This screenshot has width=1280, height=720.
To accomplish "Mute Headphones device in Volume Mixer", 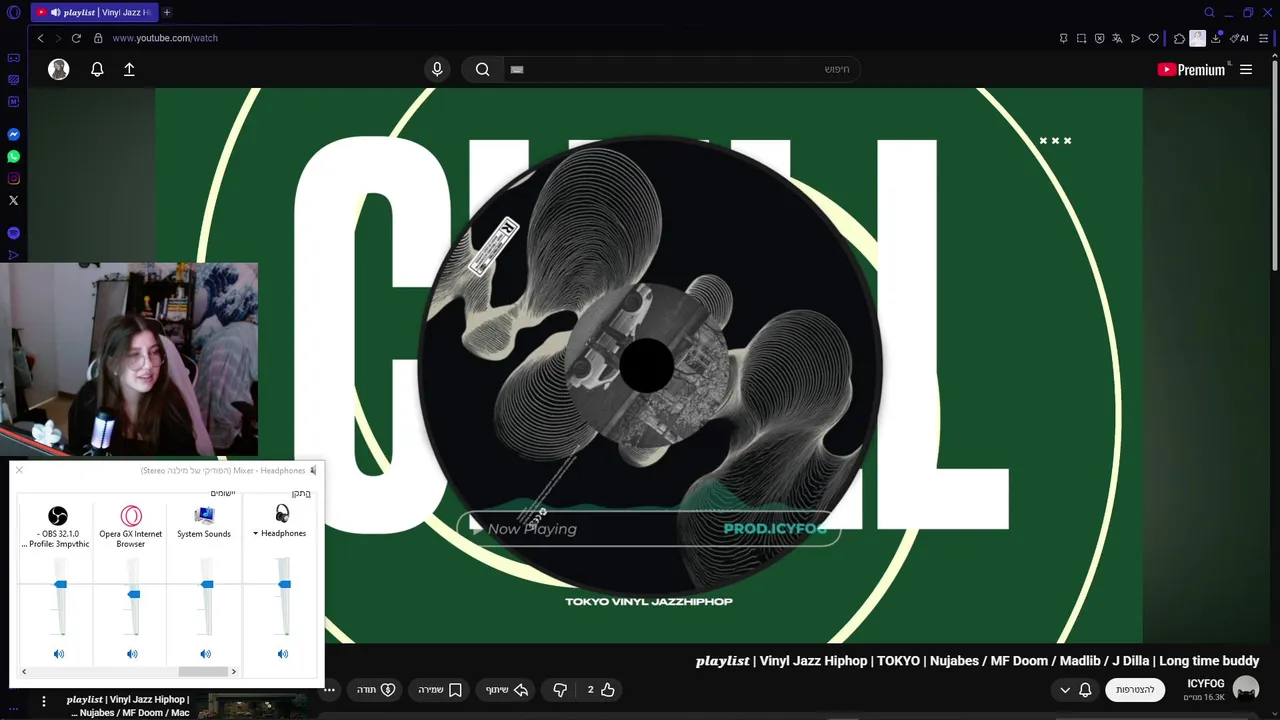I will click(283, 654).
